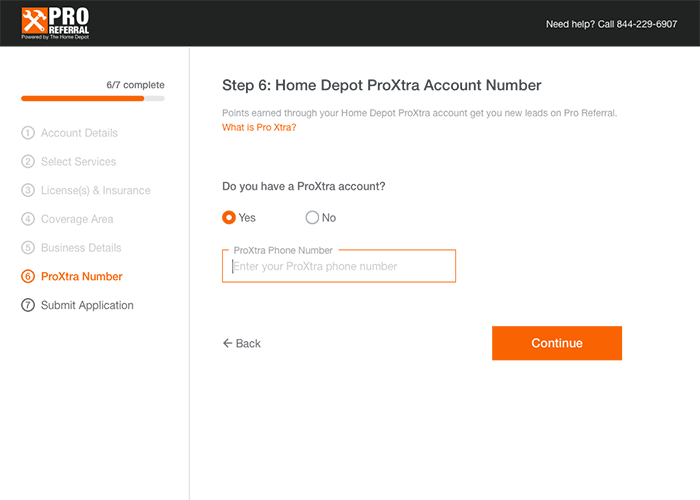Click the Pro Referral logo
This screenshot has width=700, height=500.
click(x=55, y=23)
